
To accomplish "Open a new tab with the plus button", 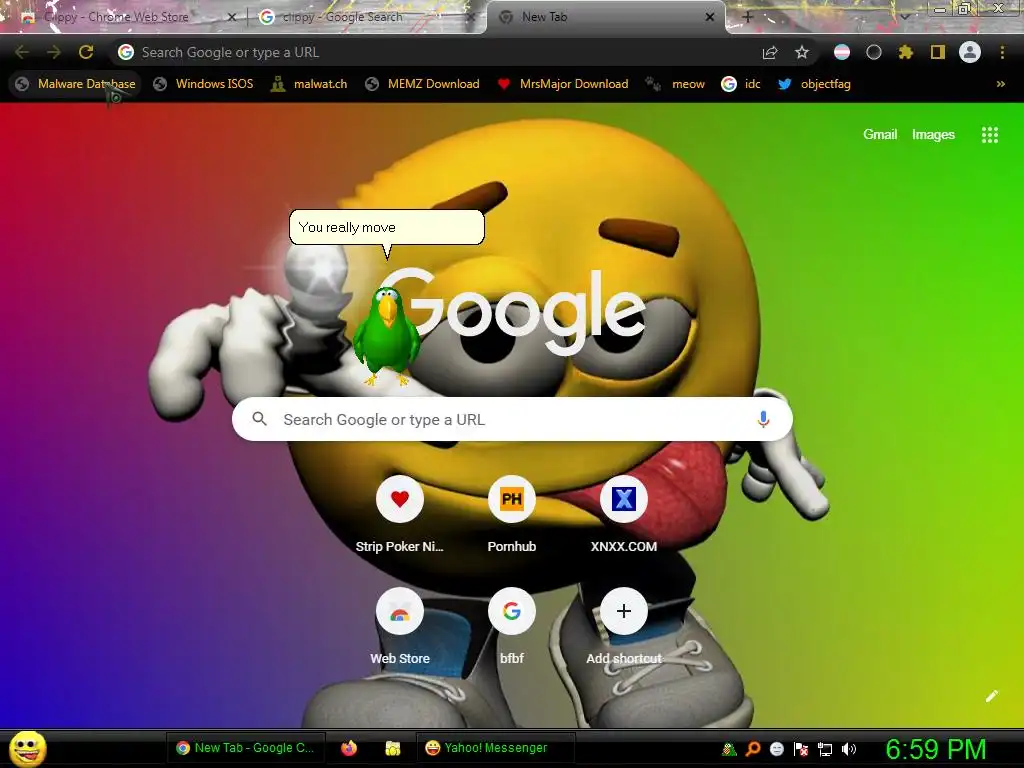I will (x=748, y=17).
